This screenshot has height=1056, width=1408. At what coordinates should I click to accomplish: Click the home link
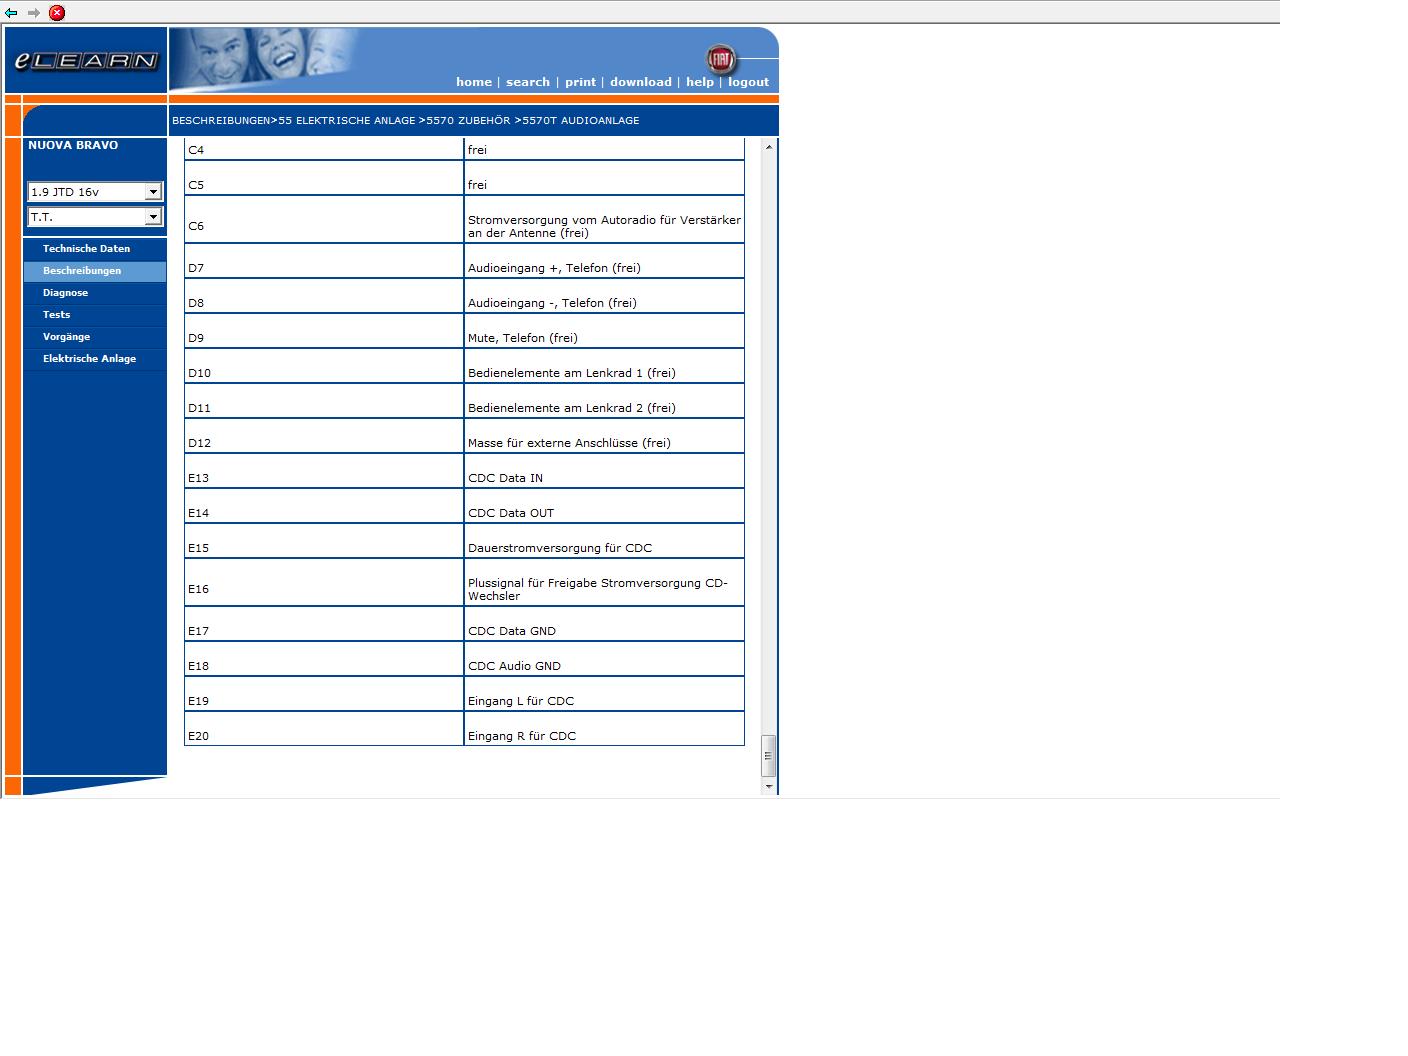[473, 82]
